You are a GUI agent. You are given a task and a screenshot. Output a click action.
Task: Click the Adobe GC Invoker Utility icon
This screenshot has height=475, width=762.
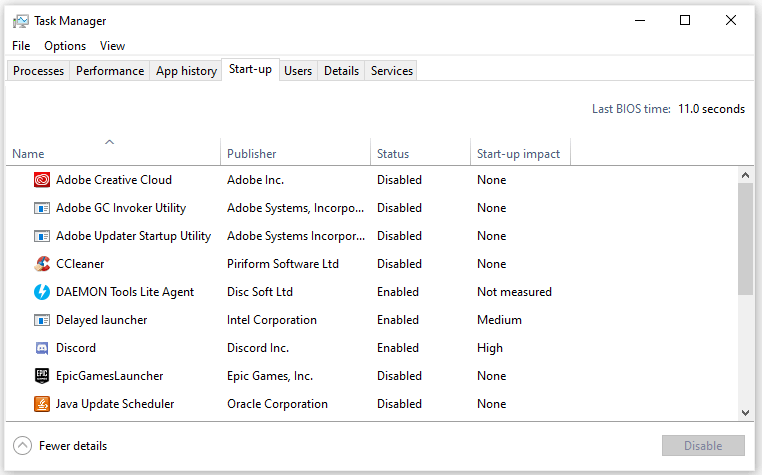click(x=42, y=208)
